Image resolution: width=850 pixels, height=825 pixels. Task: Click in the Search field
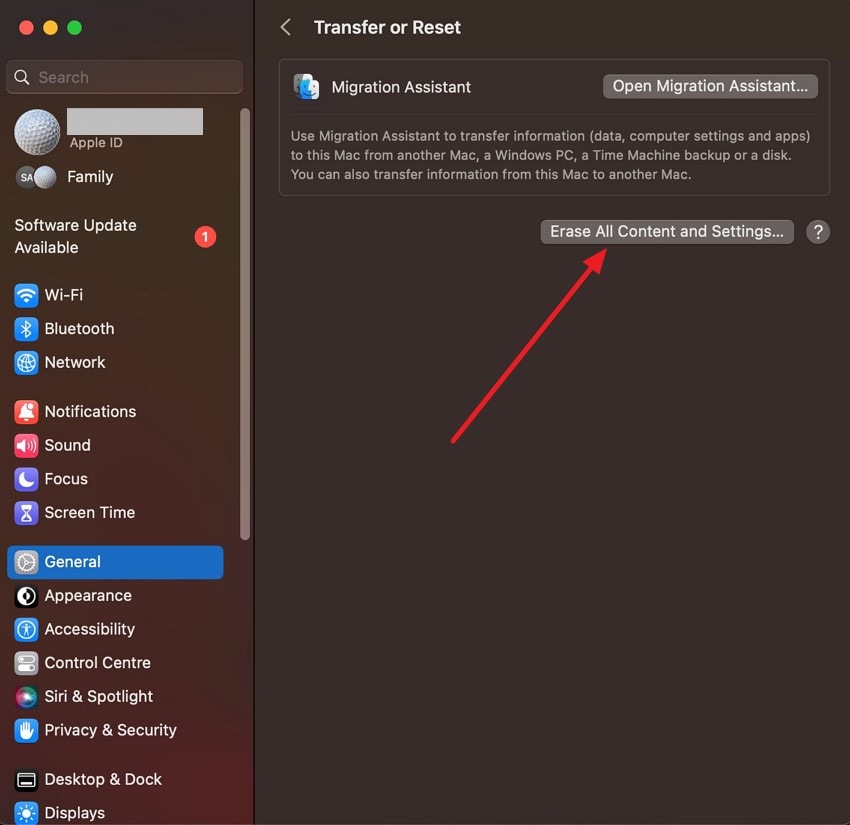pos(124,77)
